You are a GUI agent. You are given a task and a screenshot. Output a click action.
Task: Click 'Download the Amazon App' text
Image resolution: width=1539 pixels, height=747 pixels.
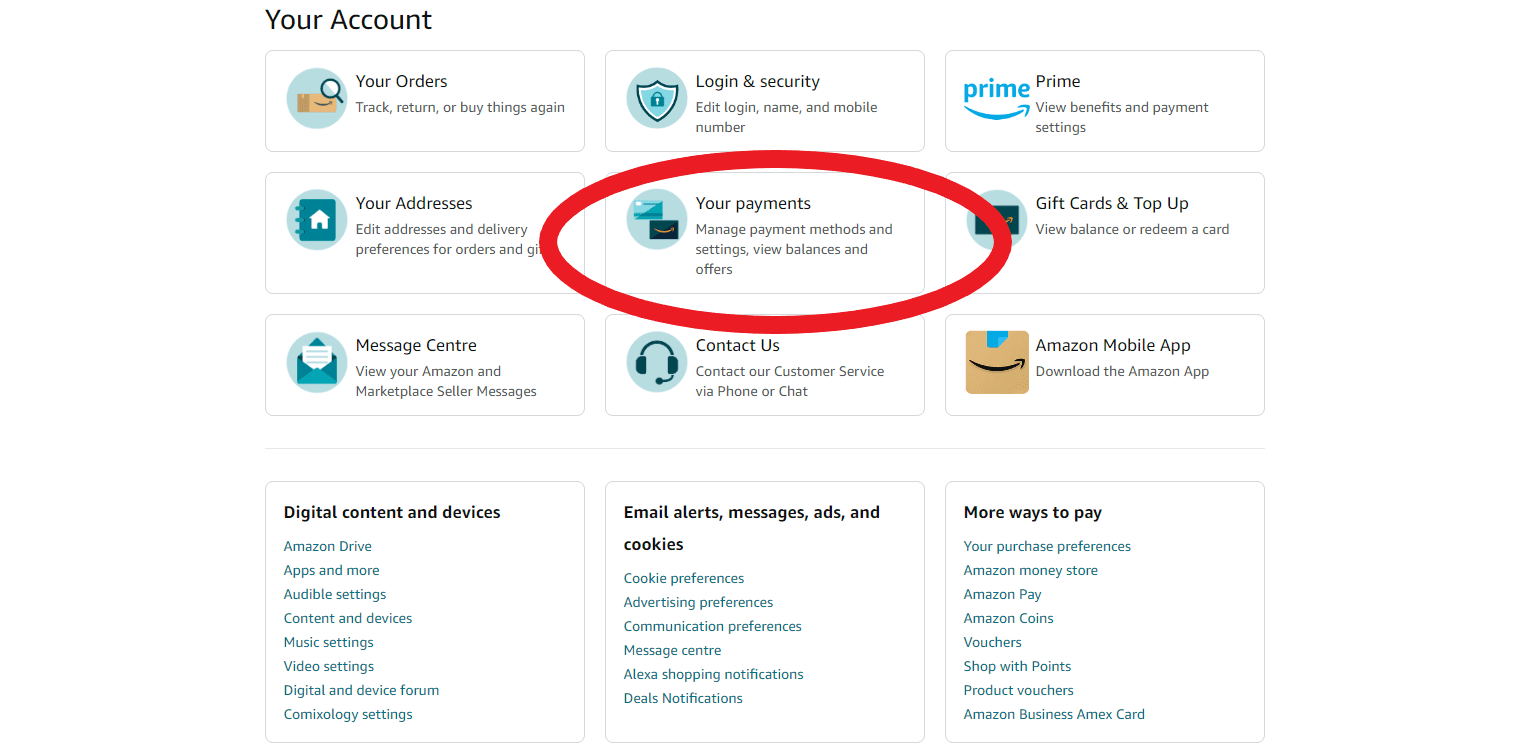click(x=1122, y=371)
